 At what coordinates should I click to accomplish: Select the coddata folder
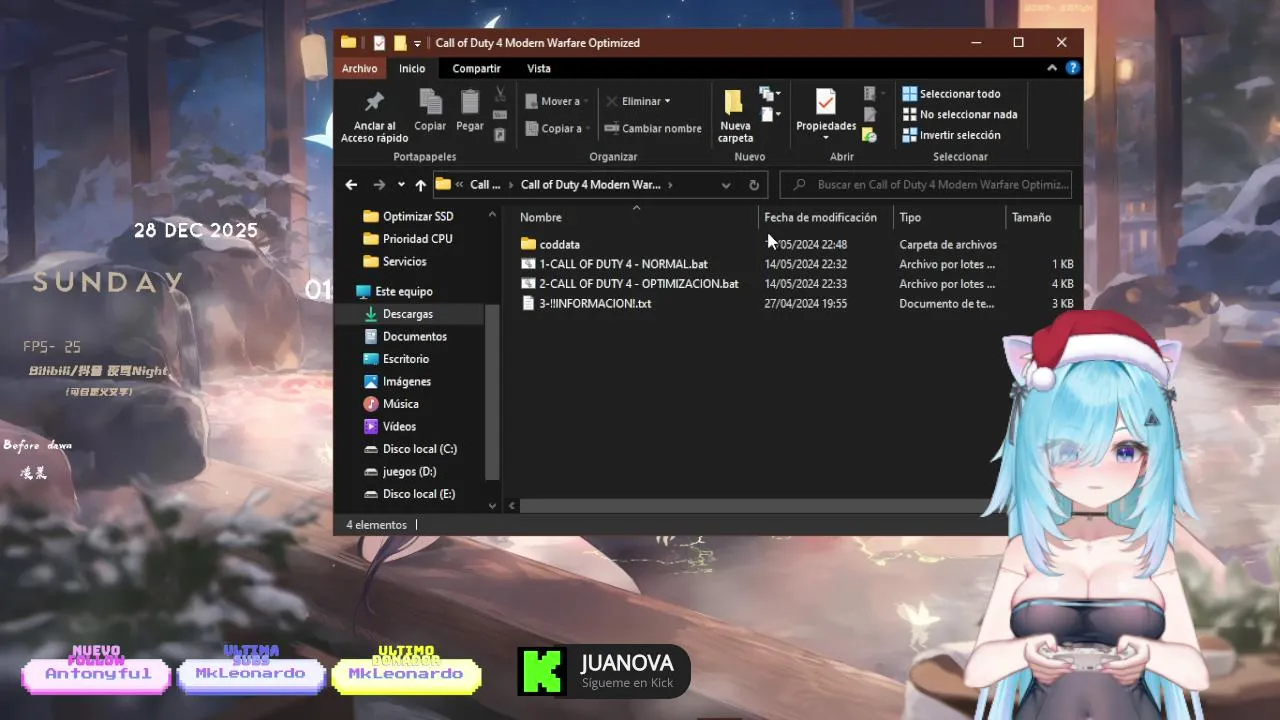point(550,244)
